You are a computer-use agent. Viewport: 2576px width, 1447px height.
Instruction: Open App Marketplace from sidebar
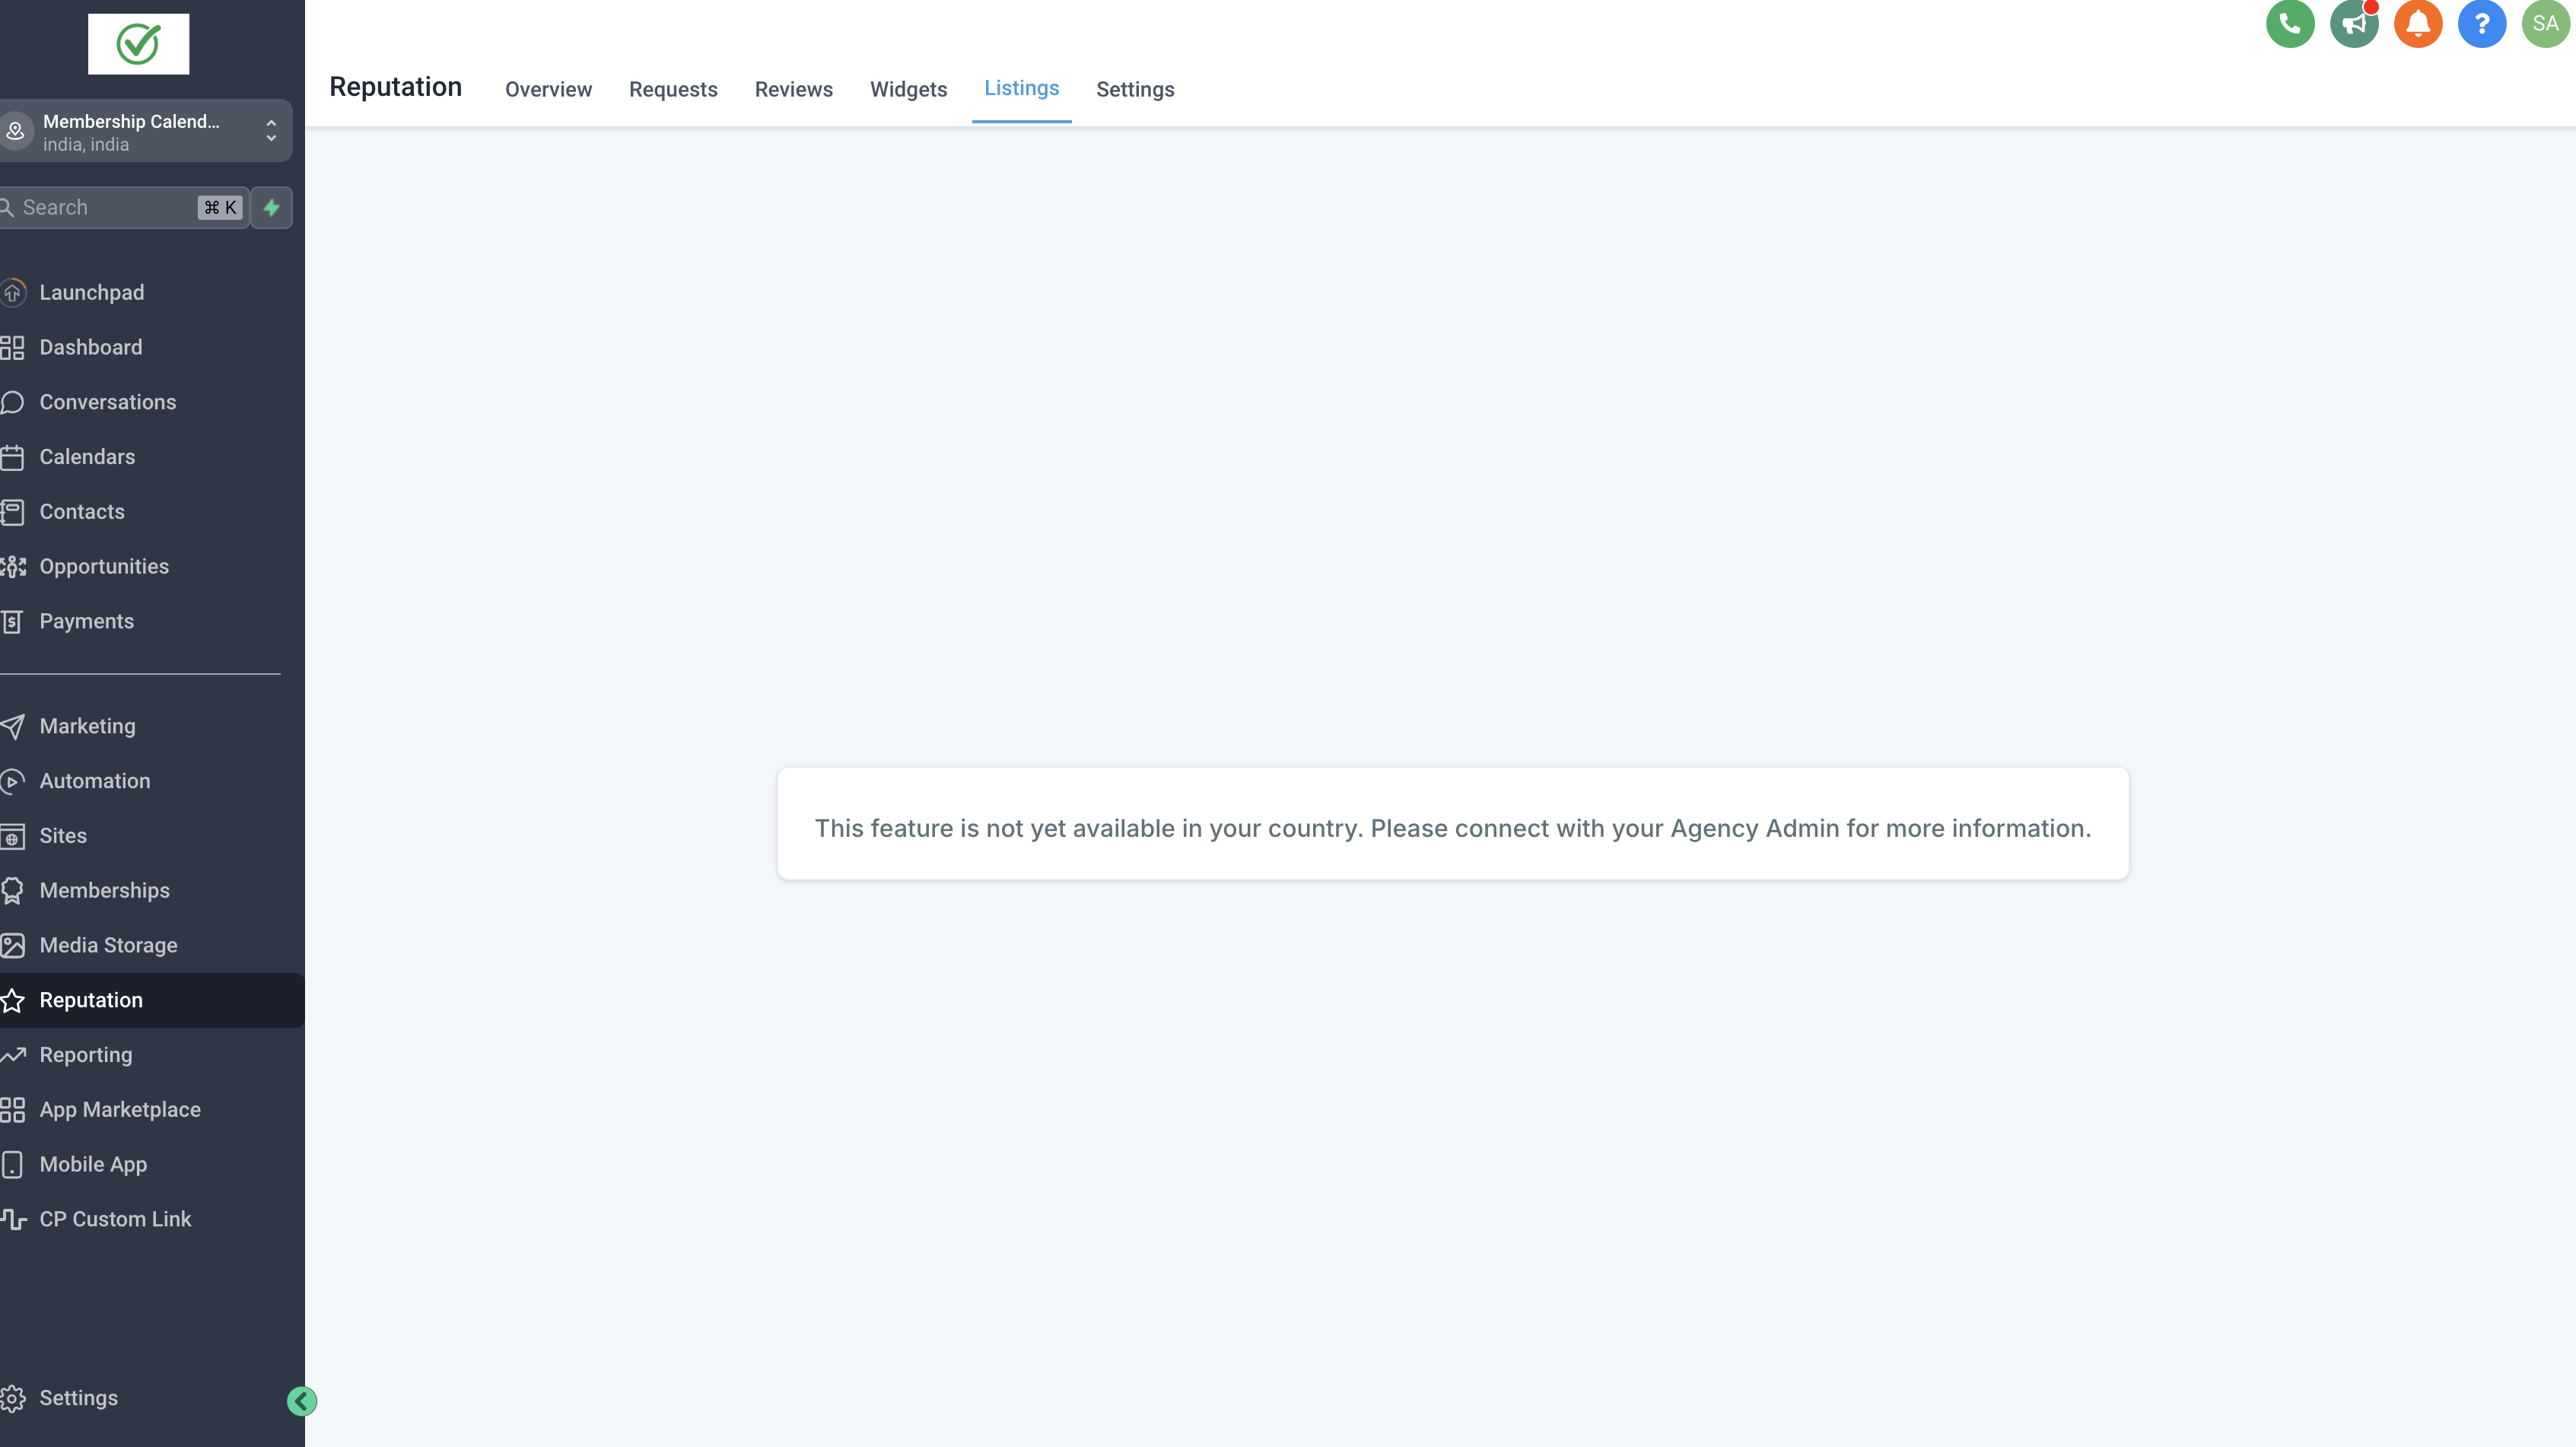point(120,1110)
